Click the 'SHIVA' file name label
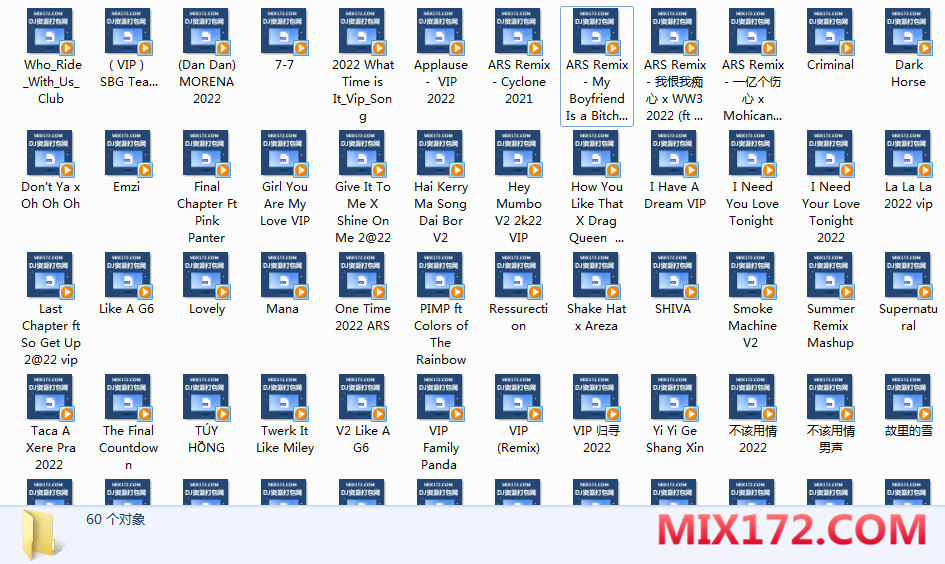The width and height of the screenshot is (945, 564). (673, 309)
